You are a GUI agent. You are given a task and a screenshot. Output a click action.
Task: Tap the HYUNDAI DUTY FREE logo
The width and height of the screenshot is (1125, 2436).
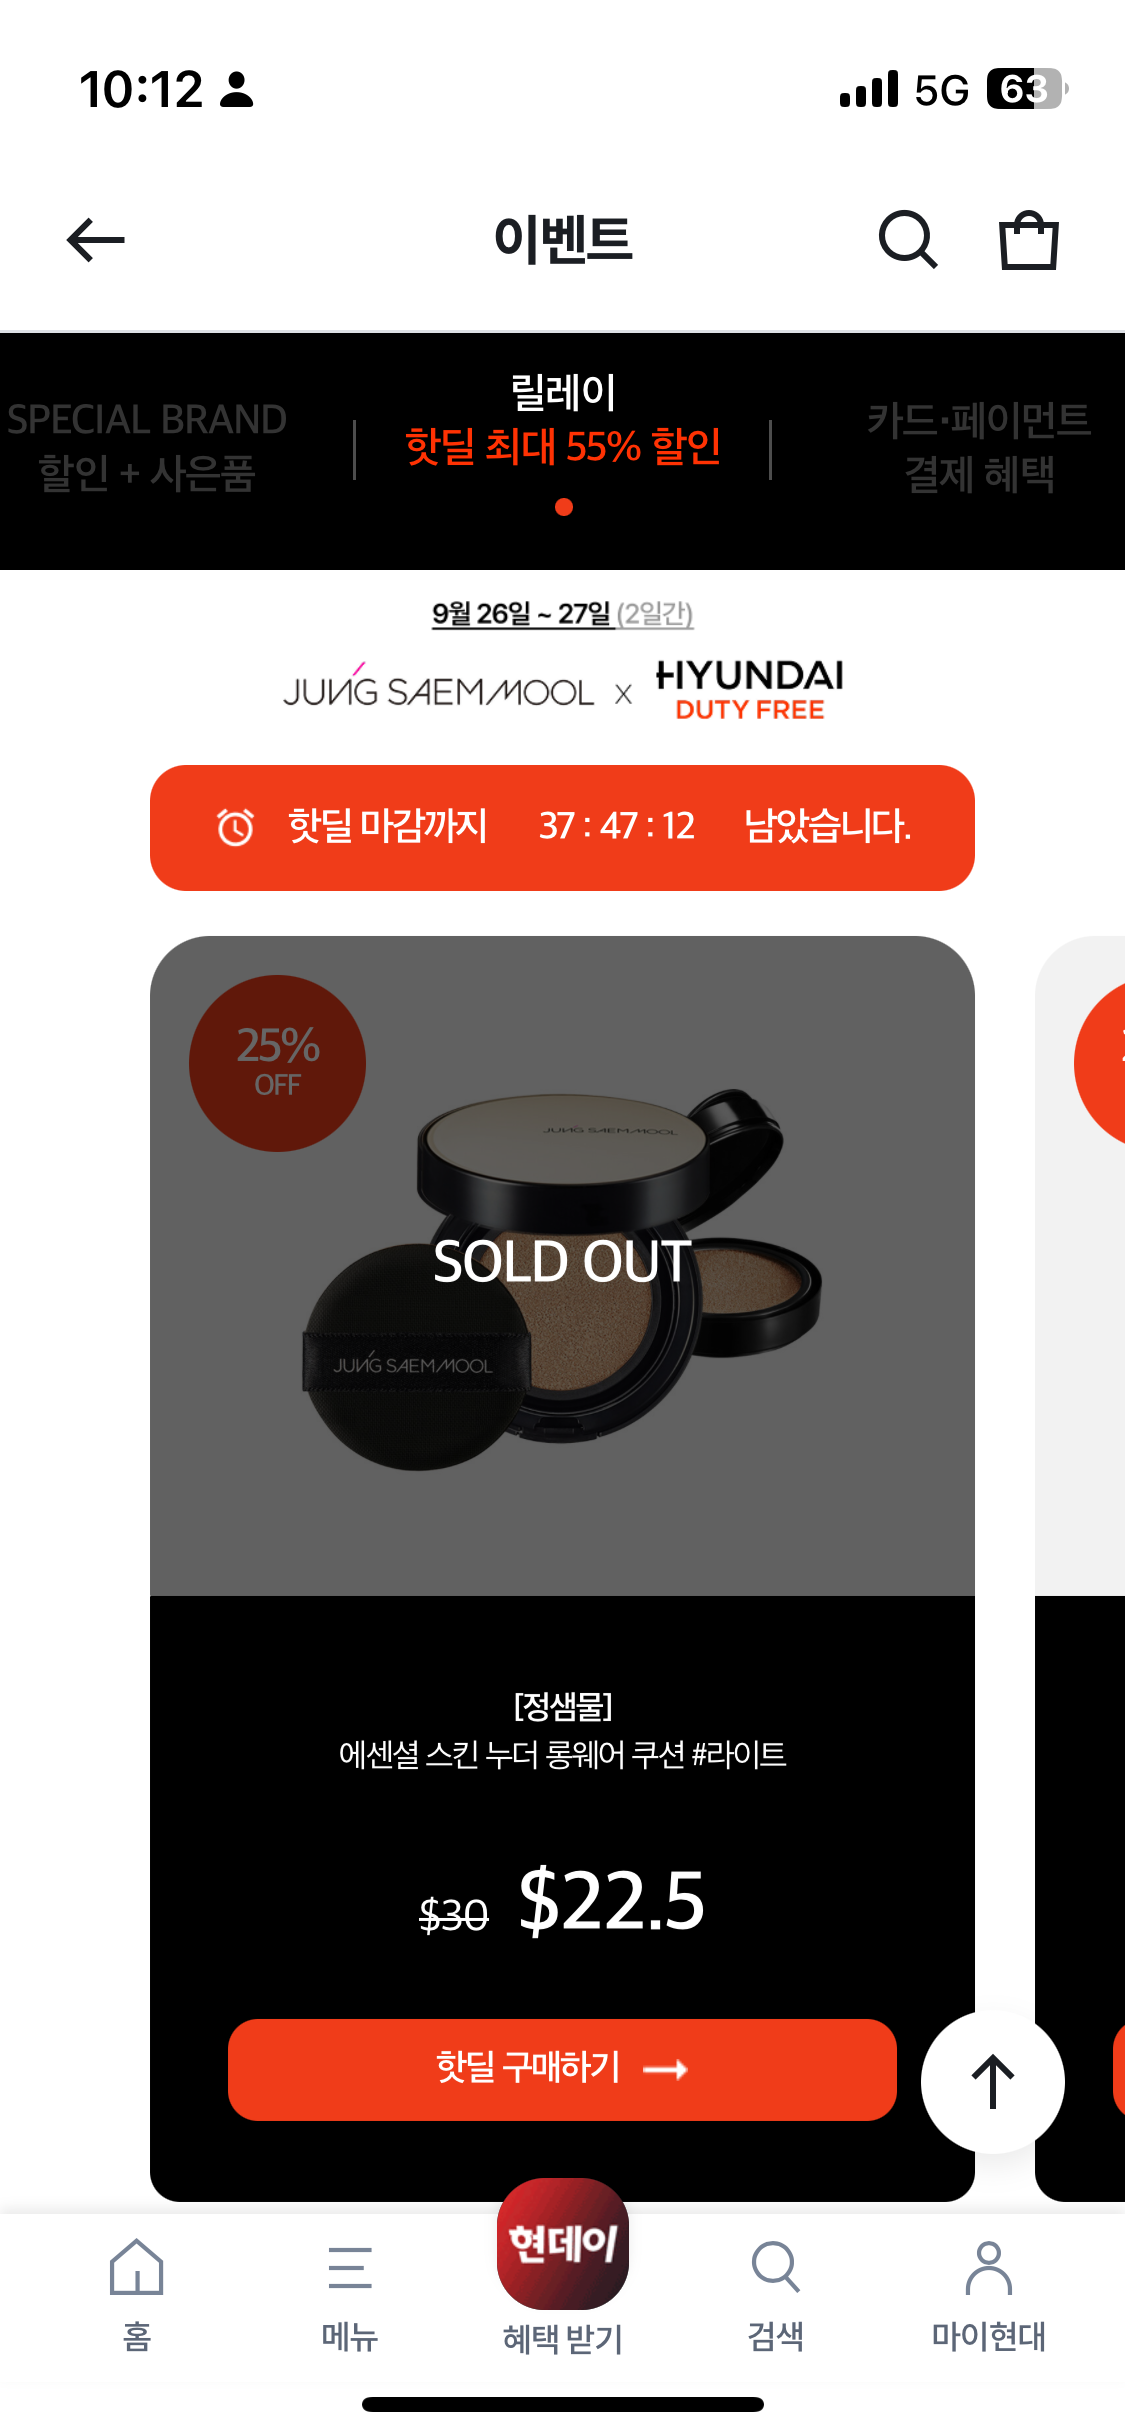tap(750, 690)
